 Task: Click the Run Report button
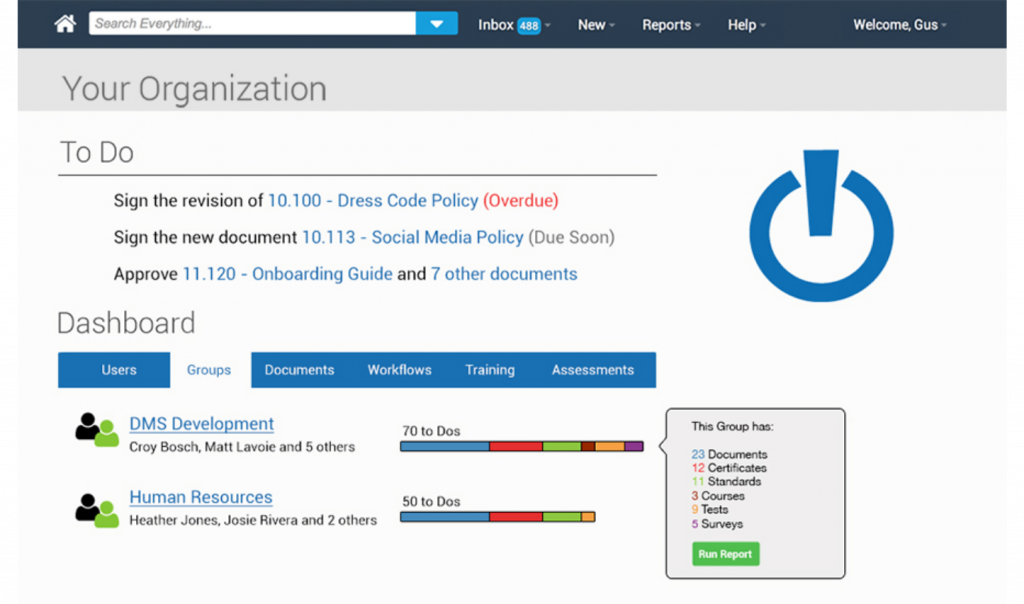pyautogui.click(x=725, y=553)
